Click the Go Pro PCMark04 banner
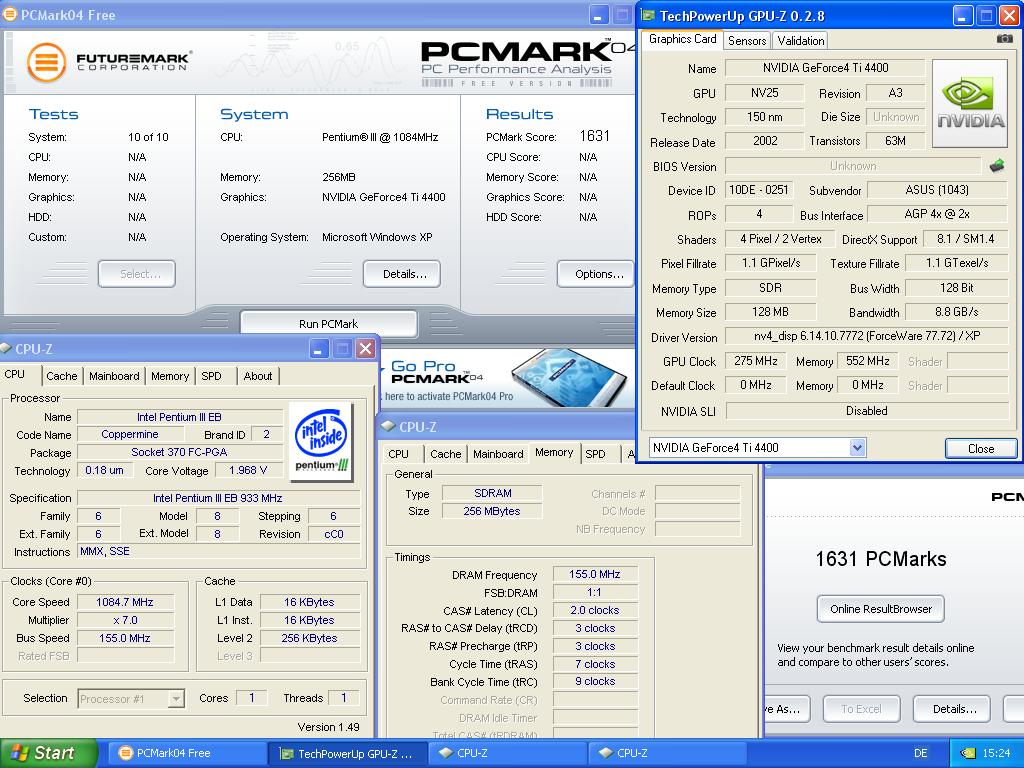This screenshot has height=768, width=1024. [507, 379]
